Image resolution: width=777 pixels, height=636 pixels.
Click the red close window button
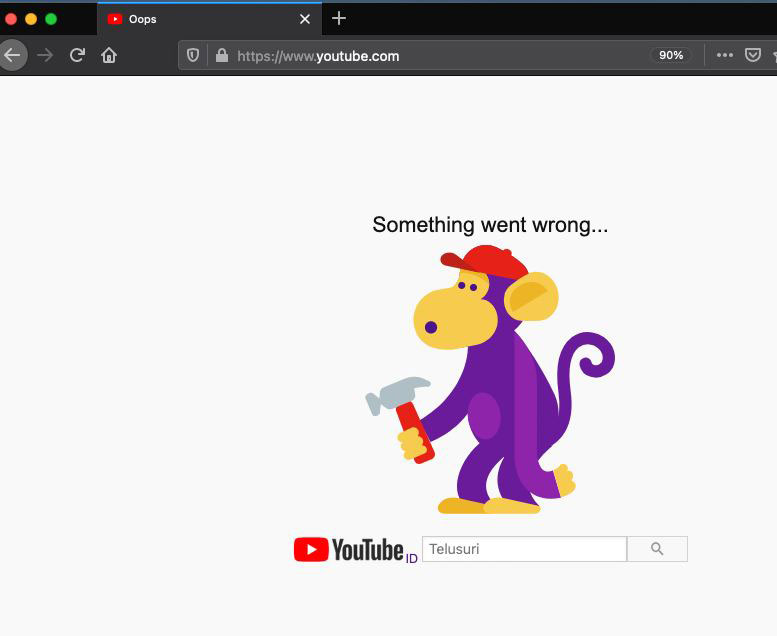pos(11,19)
